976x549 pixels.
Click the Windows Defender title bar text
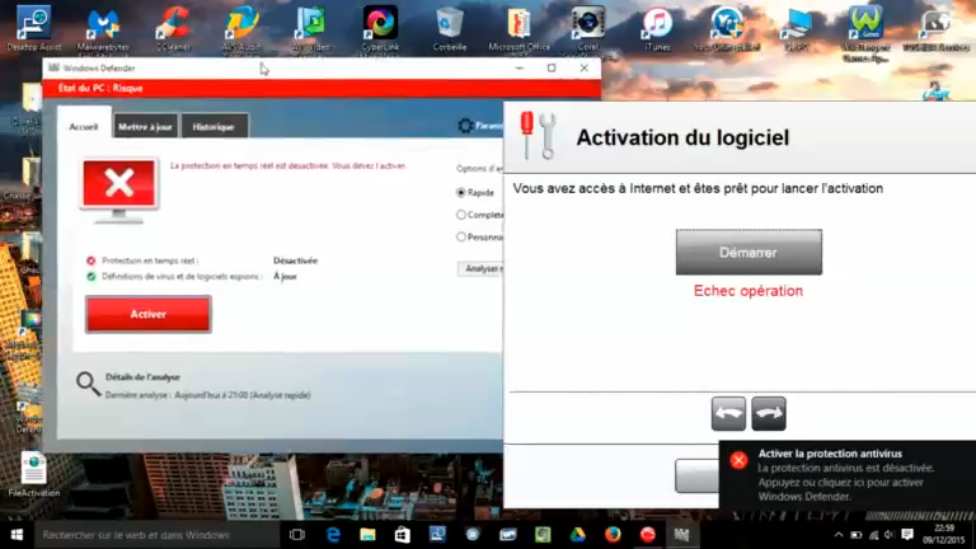point(99,68)
